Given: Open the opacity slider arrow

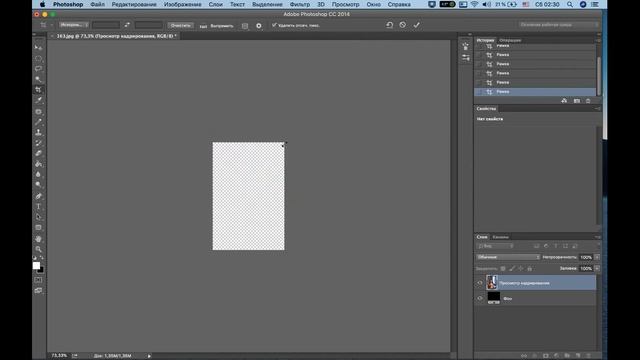Looking at the screenshot, I should click(x=597, y=257).
